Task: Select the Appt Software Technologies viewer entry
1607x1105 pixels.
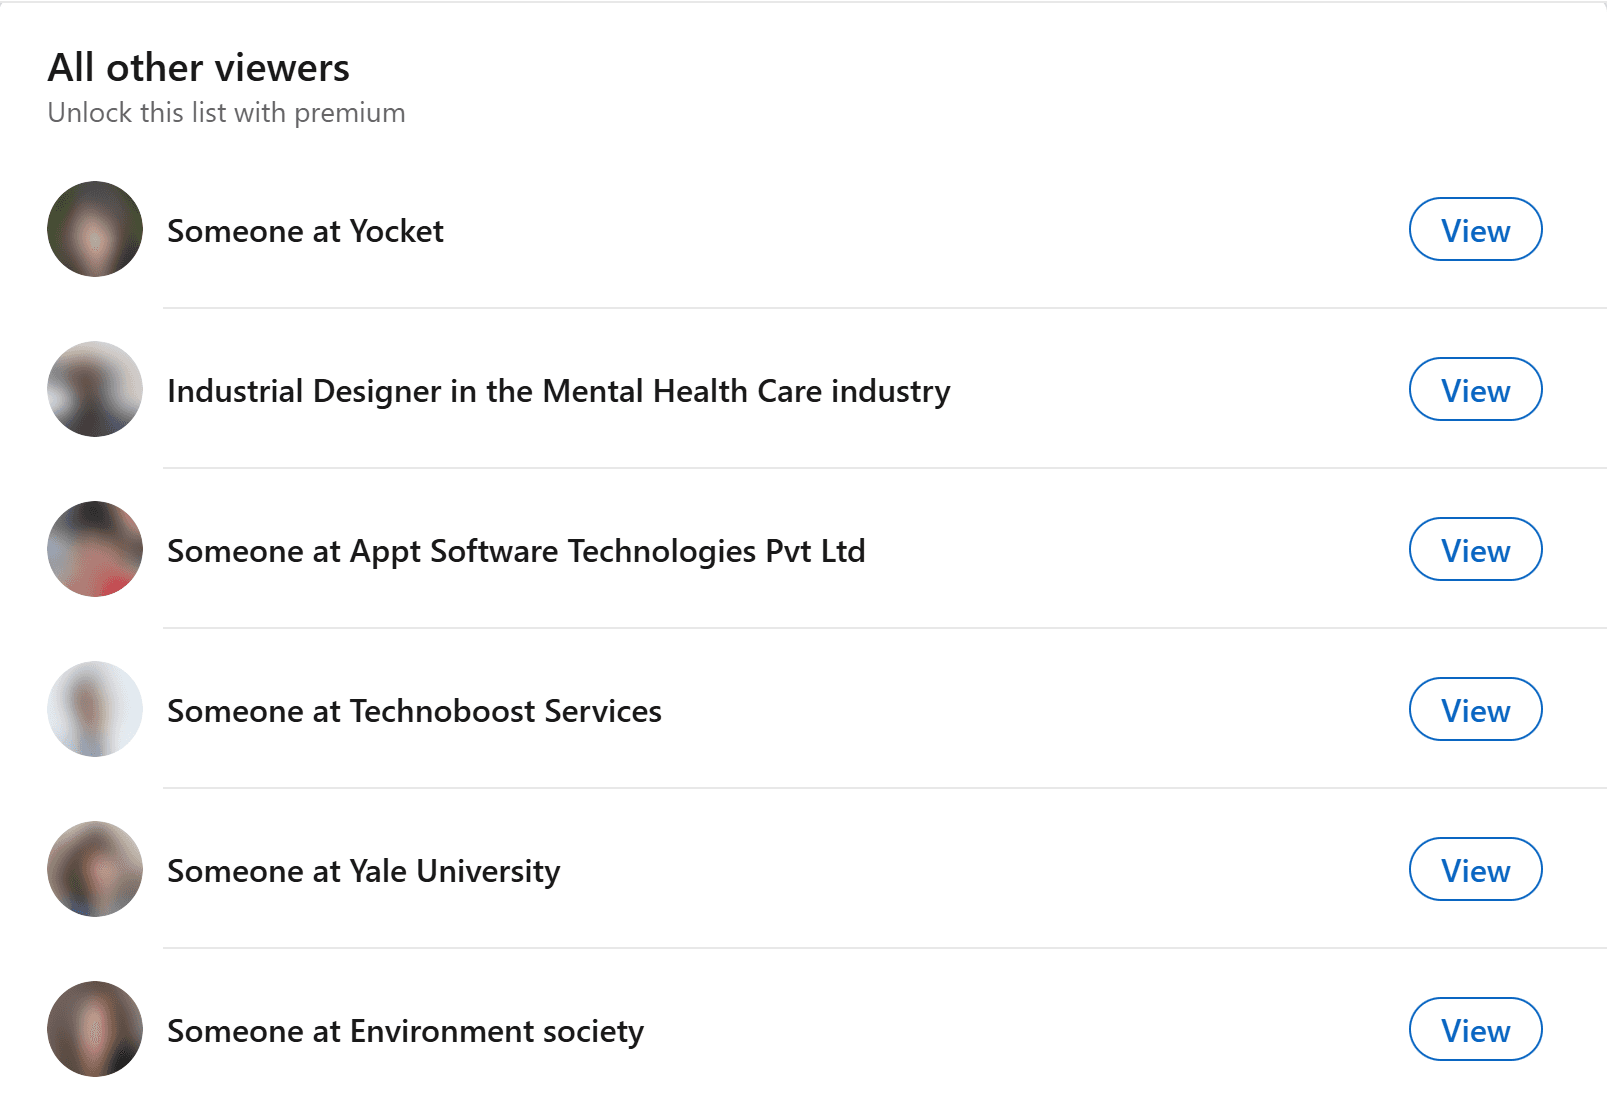Action: coord(516,550)
